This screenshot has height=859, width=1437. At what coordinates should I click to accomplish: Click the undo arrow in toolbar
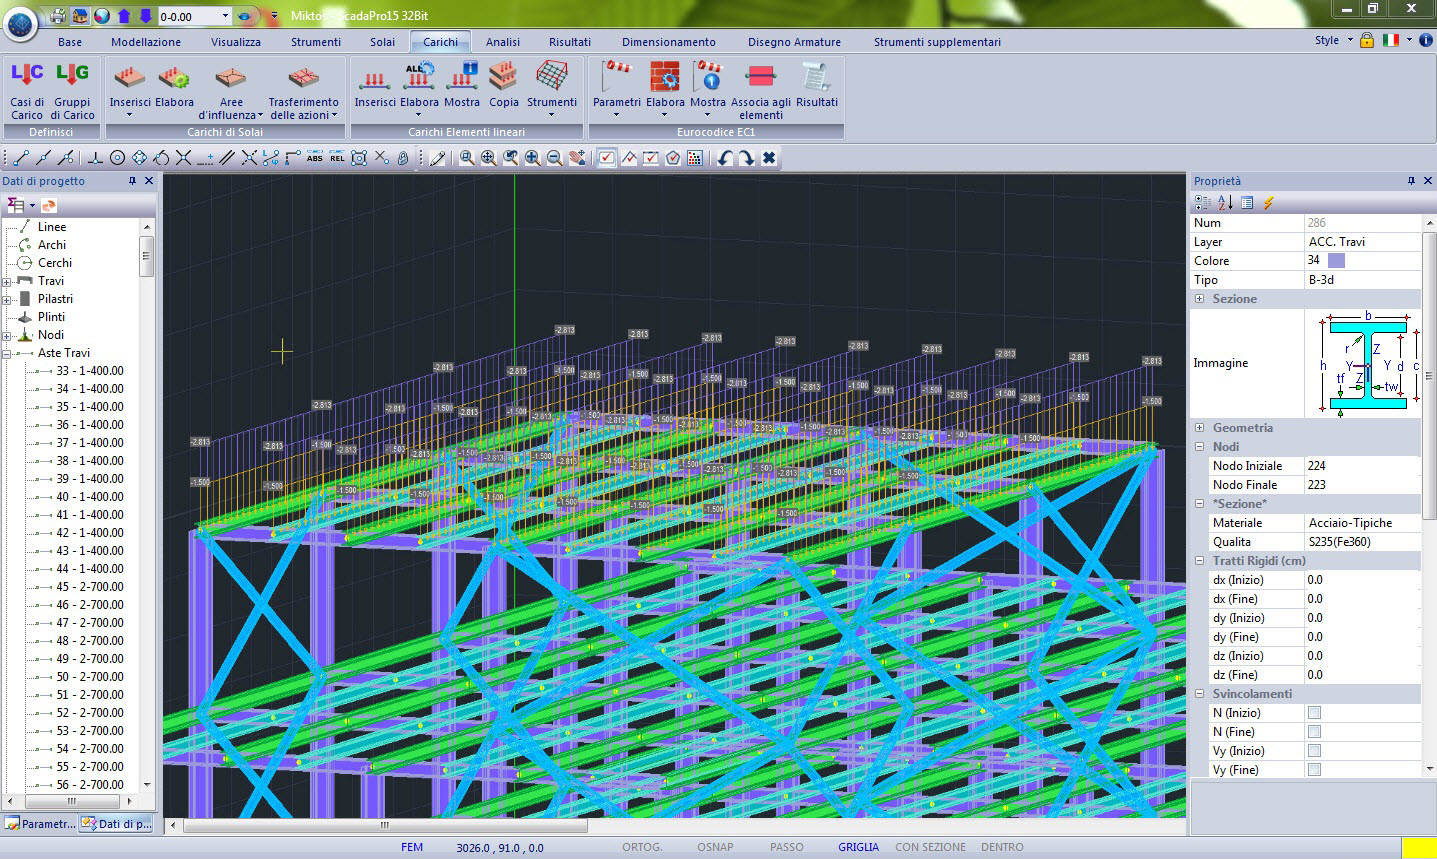(725, 158)
